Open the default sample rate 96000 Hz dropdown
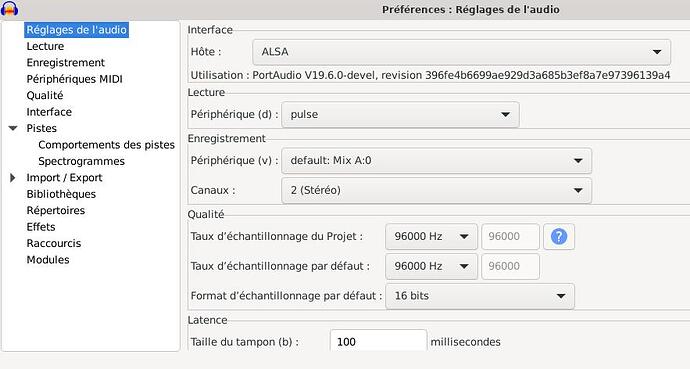The image size is (690, 369). coord(431,266)
